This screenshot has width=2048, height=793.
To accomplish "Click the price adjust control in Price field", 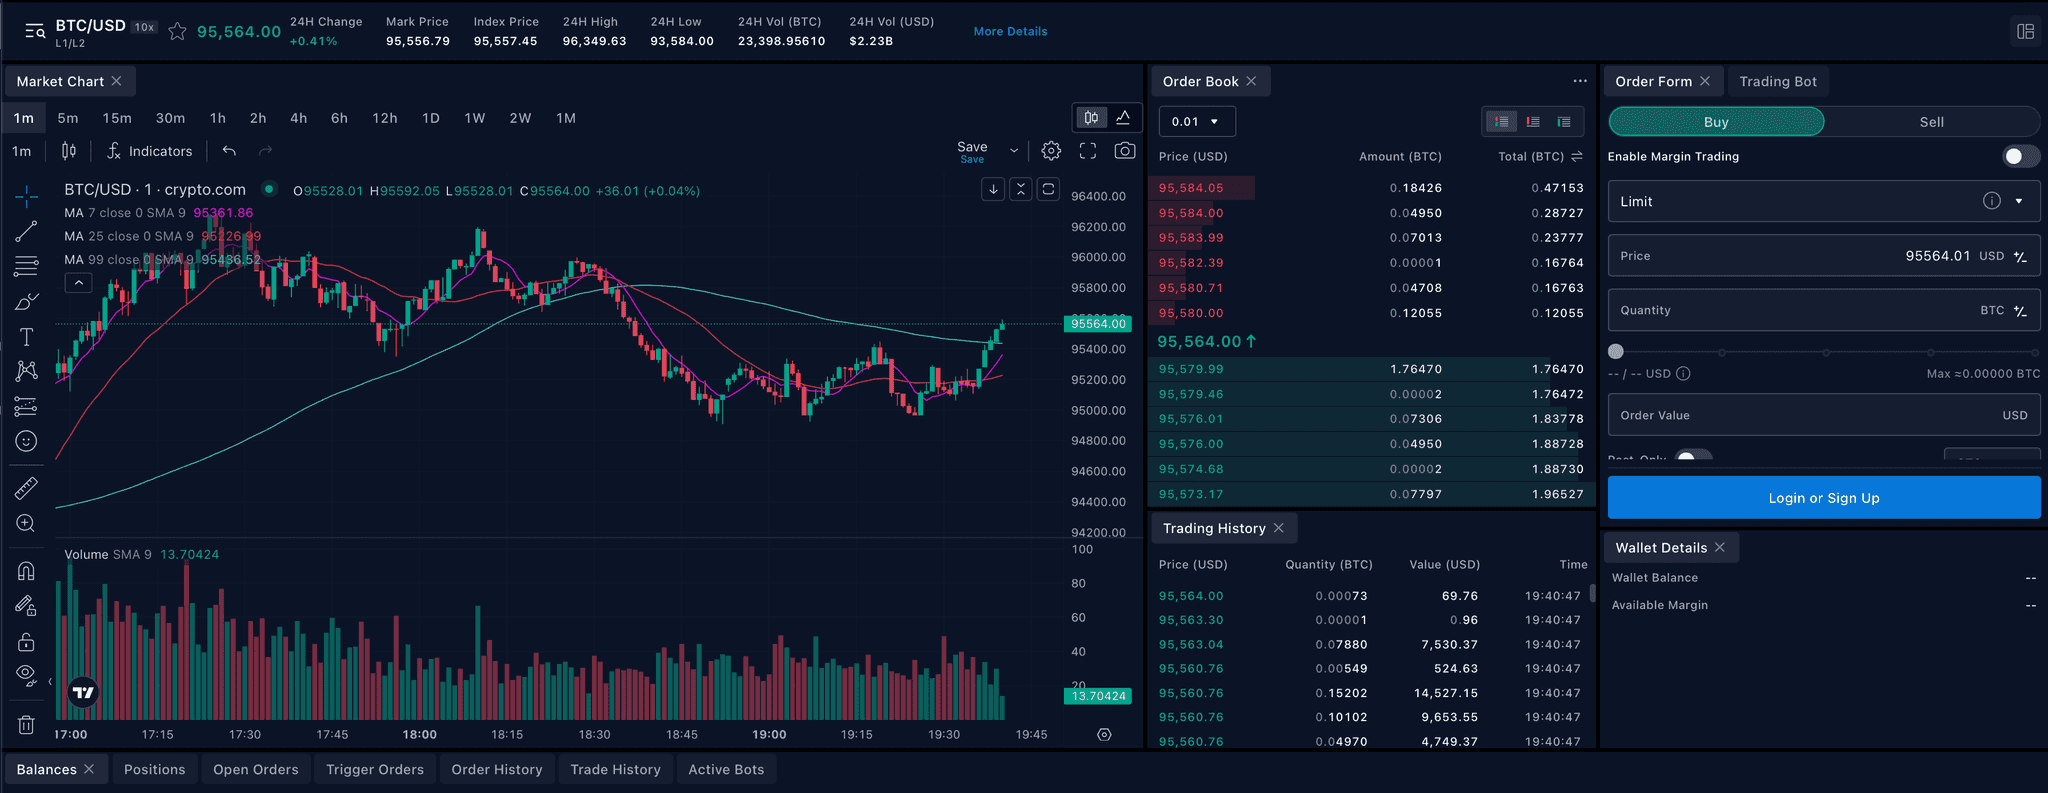I will click(2020, 256).
